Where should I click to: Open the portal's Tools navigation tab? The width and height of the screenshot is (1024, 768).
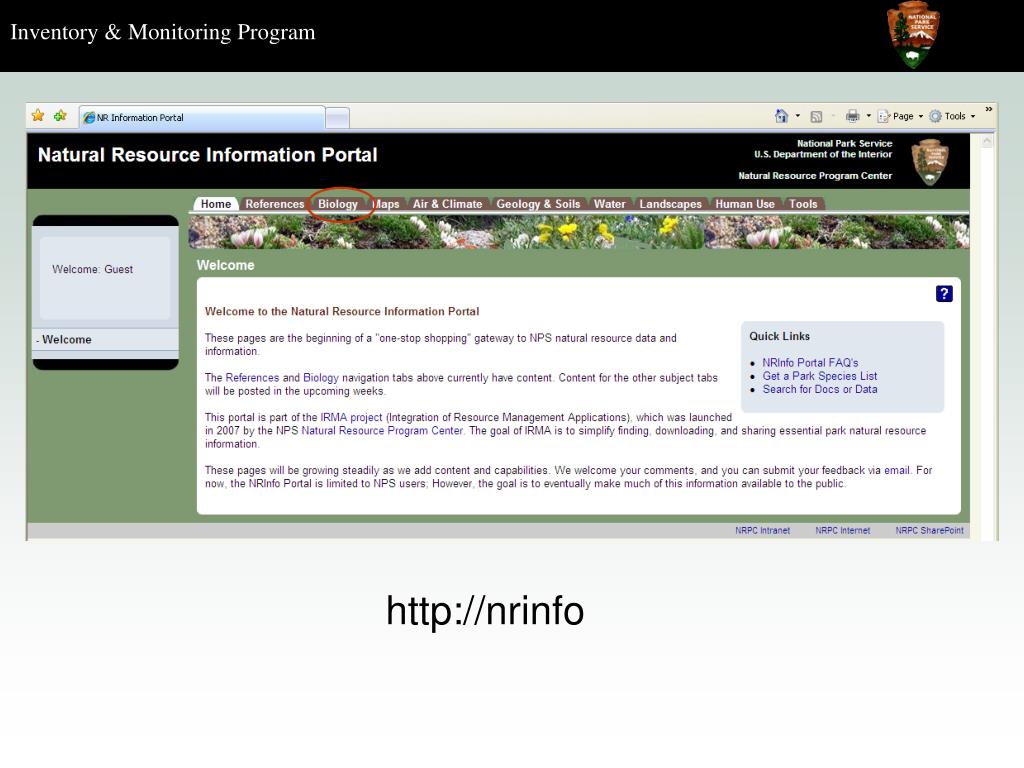(803, 204)
